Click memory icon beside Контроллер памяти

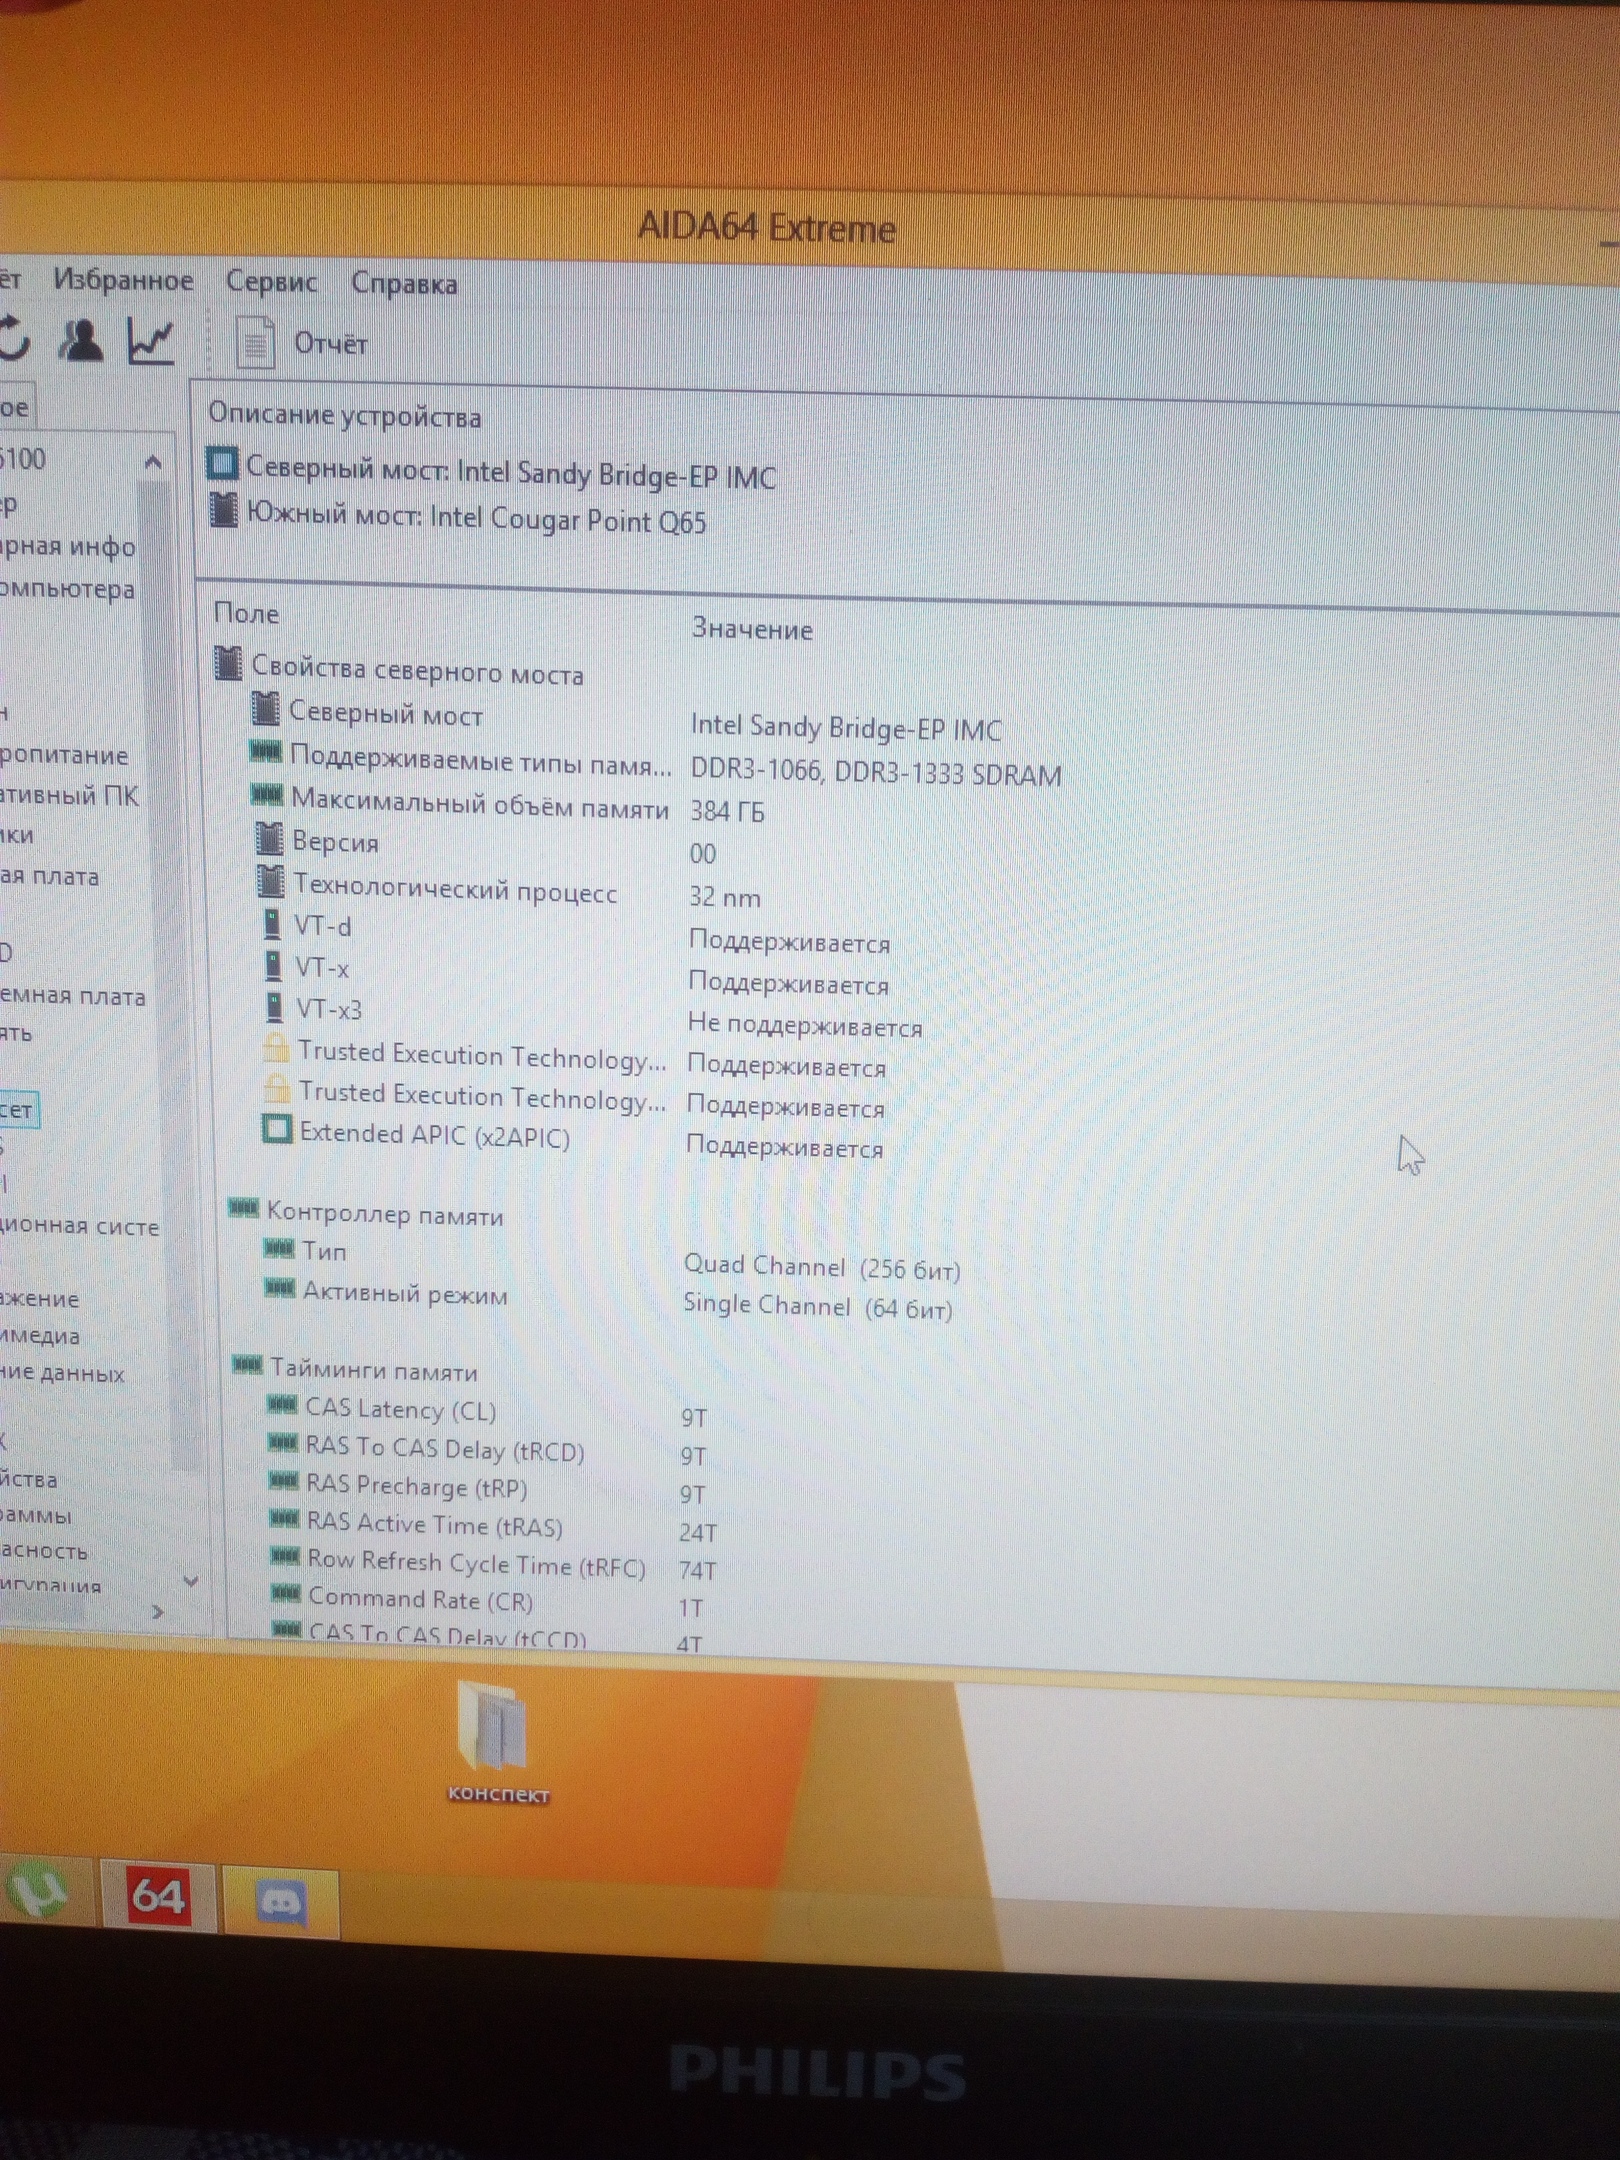click(x=244, y=1209)
